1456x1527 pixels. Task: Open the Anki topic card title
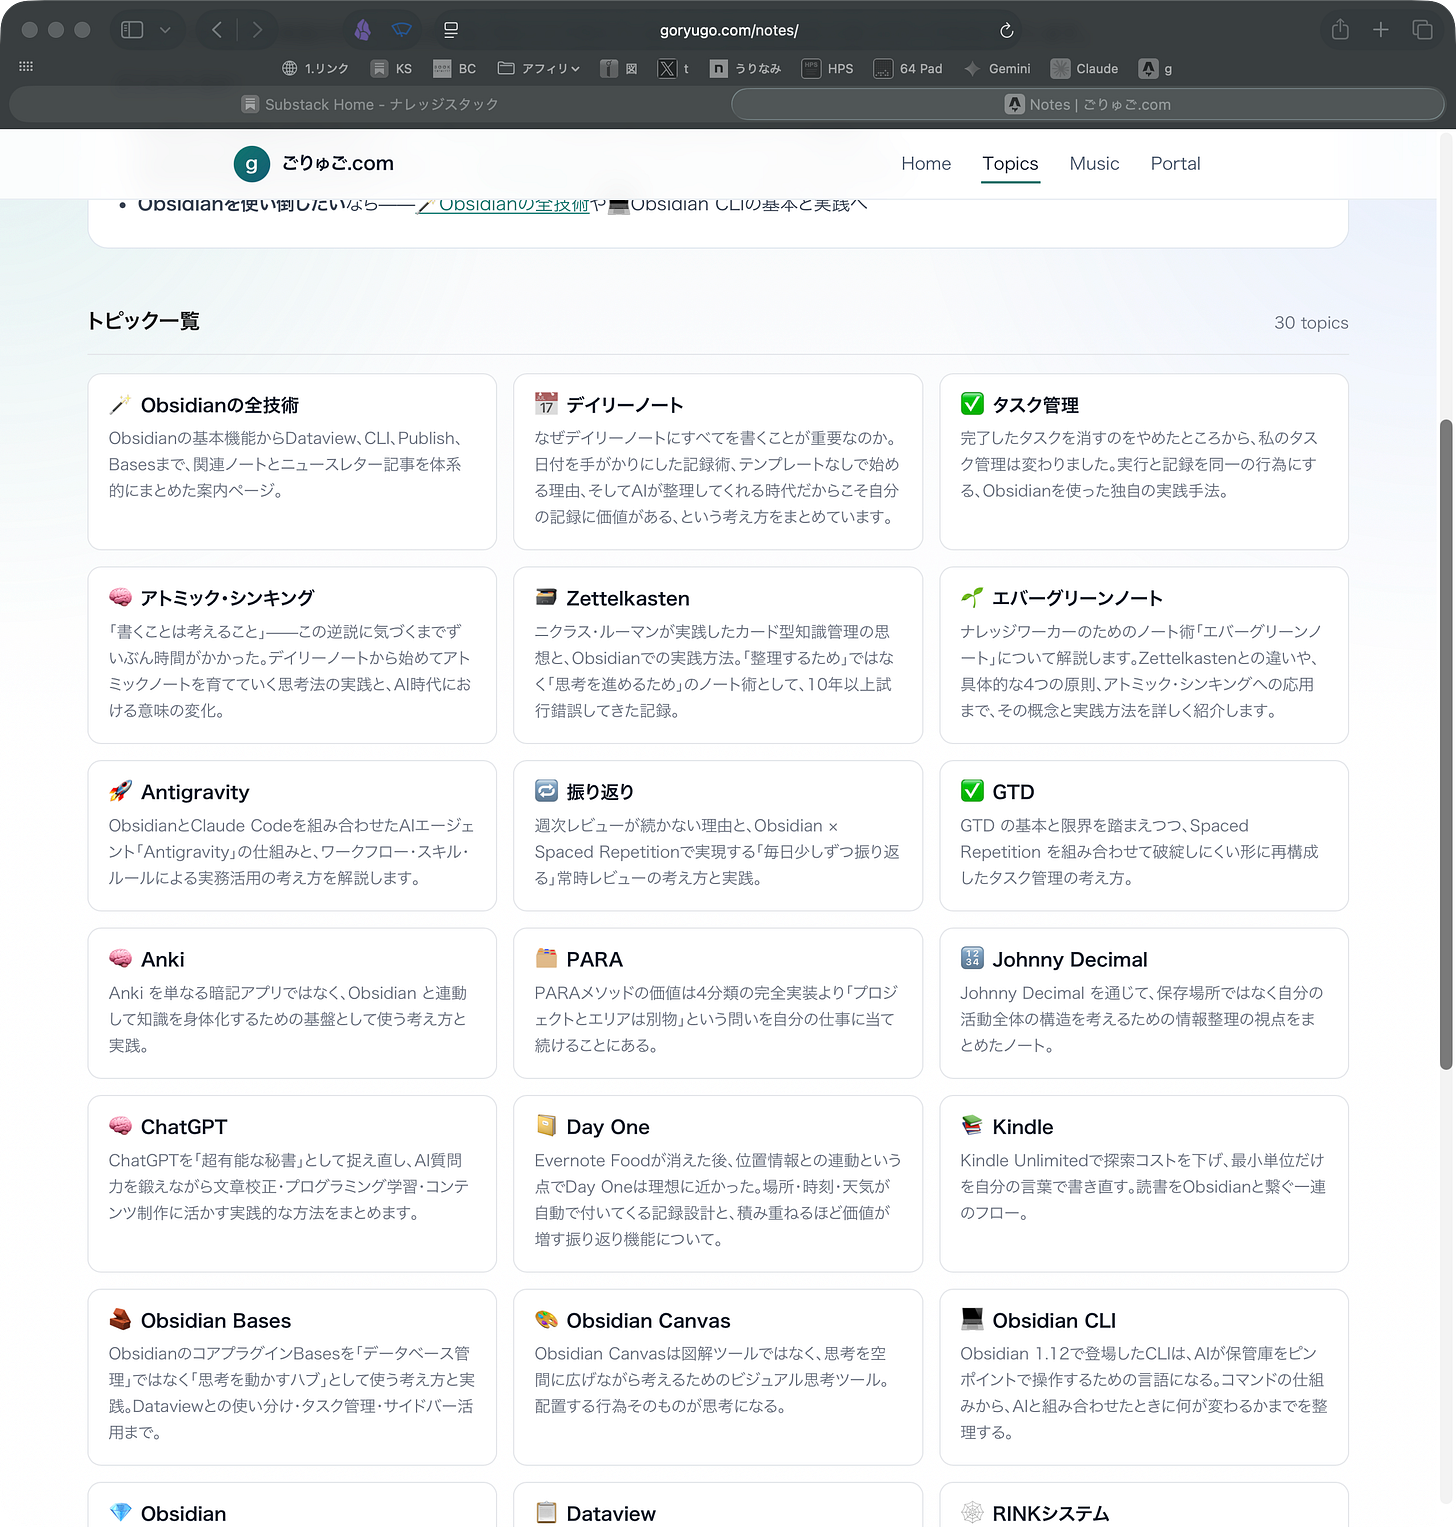(x=162, y=959)
